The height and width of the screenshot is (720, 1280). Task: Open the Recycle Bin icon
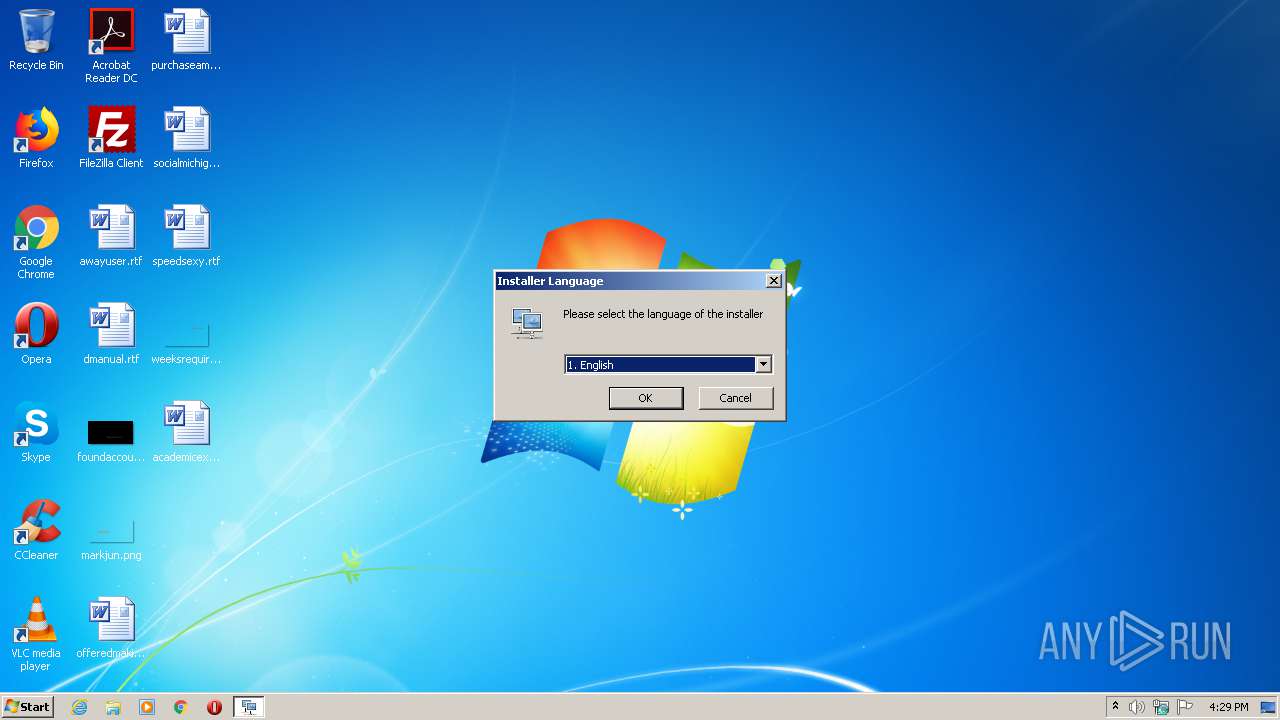coord(36,40)
